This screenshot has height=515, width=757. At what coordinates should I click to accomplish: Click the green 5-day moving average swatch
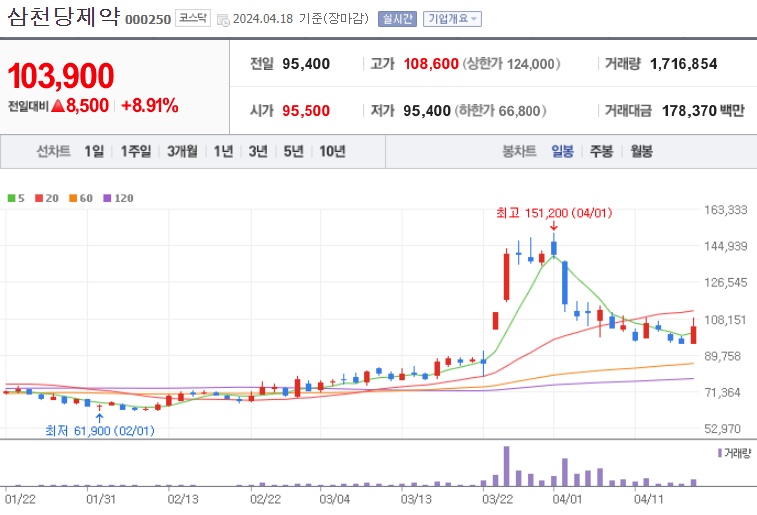tap(12, 198)
